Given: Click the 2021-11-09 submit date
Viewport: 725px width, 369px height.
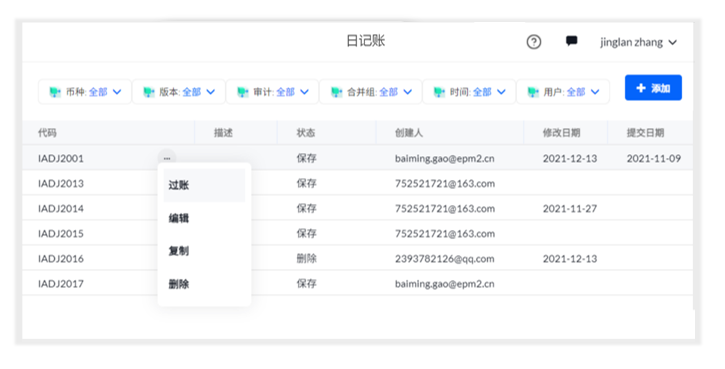Looking at the screenshot, I should (654, 158).
